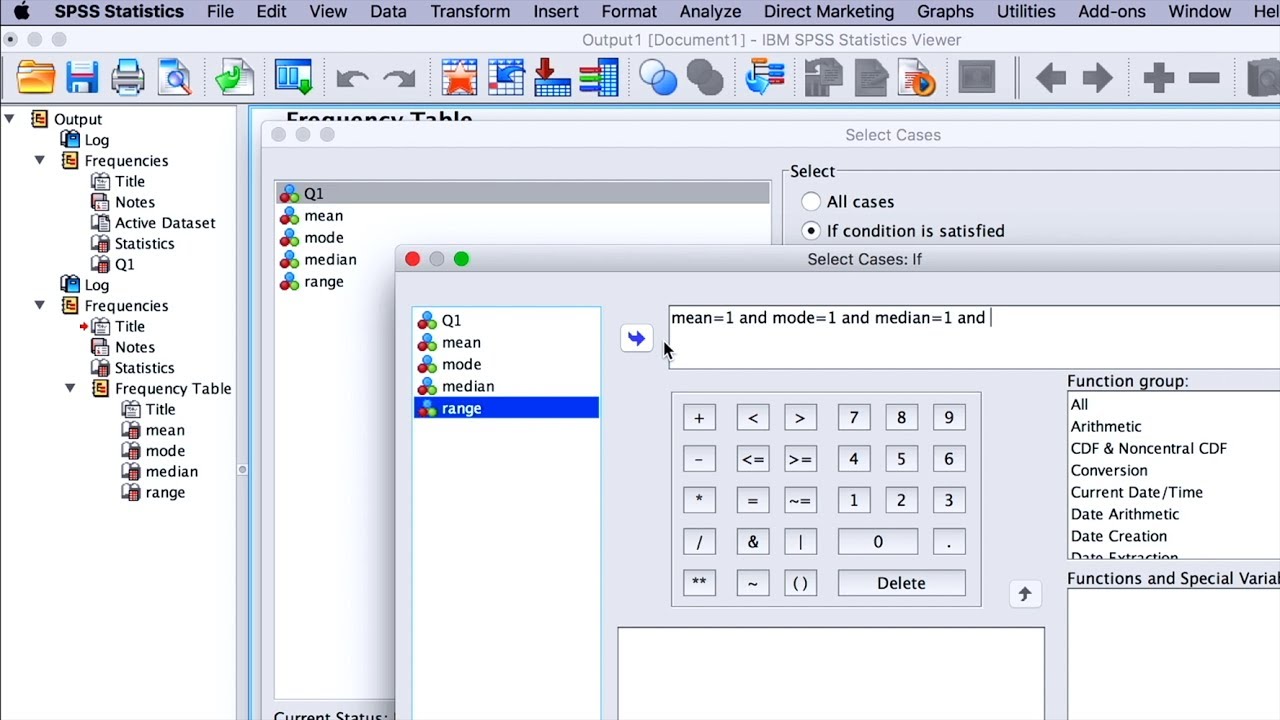Open the Utilities menu
1280x720 pixels.
[x=1026, y=12]
